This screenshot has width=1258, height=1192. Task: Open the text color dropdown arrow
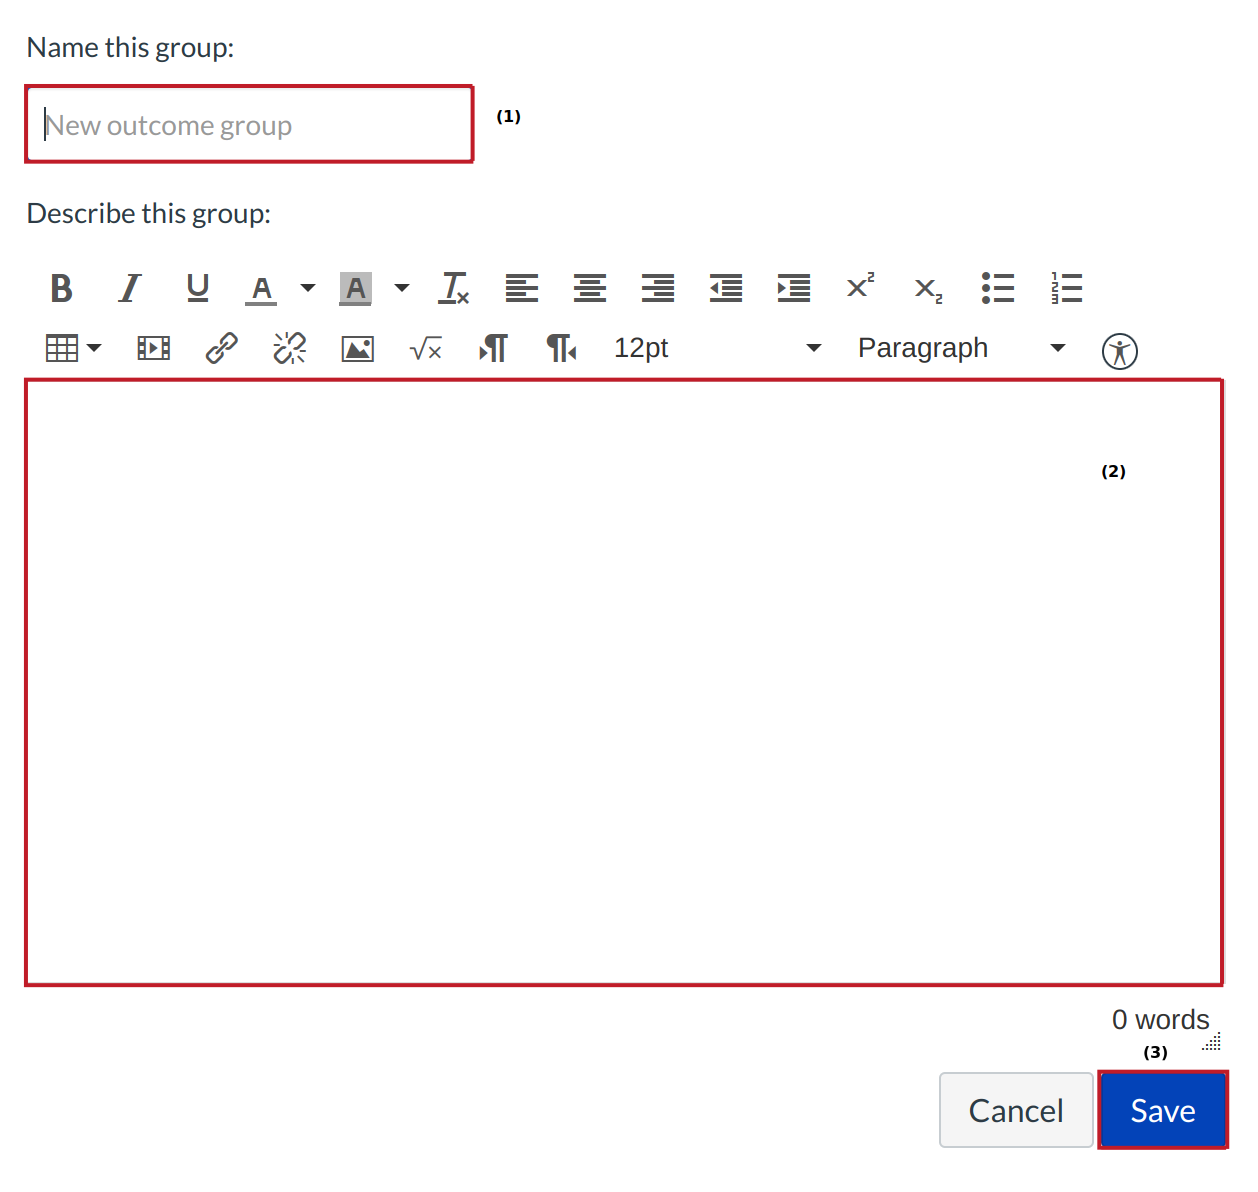[308, 288]
